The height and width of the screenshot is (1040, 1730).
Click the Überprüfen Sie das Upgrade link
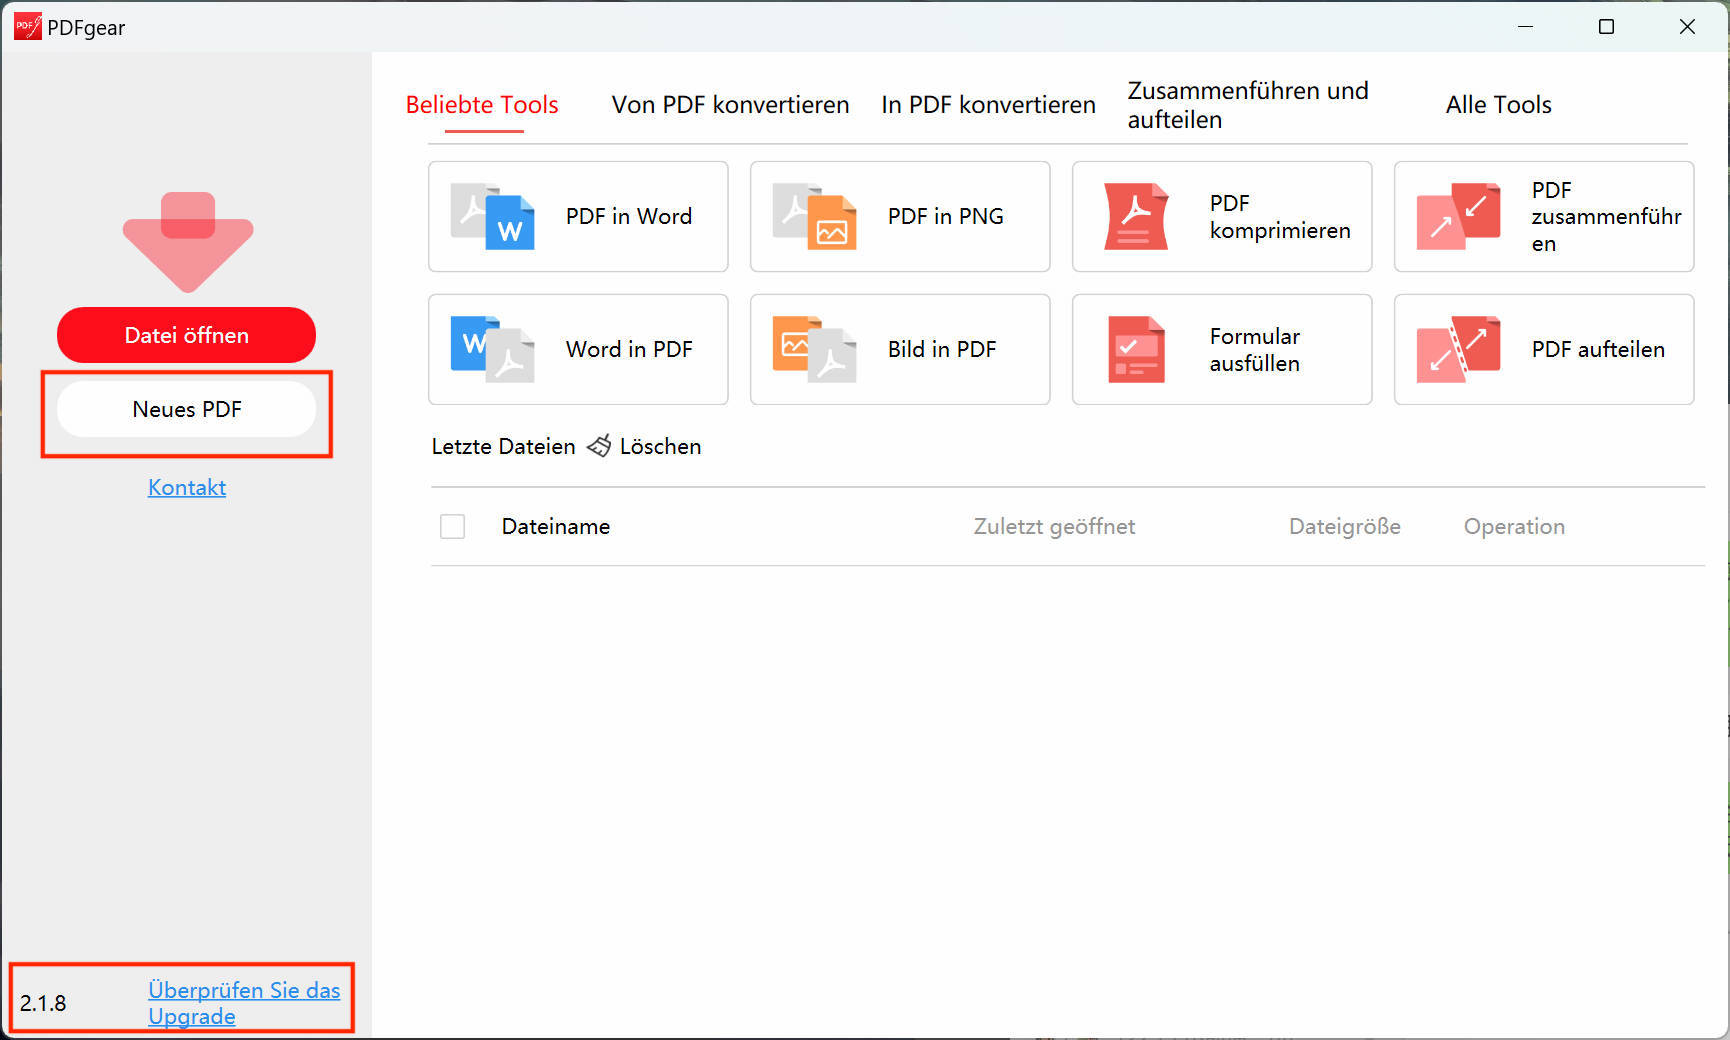243,1002
